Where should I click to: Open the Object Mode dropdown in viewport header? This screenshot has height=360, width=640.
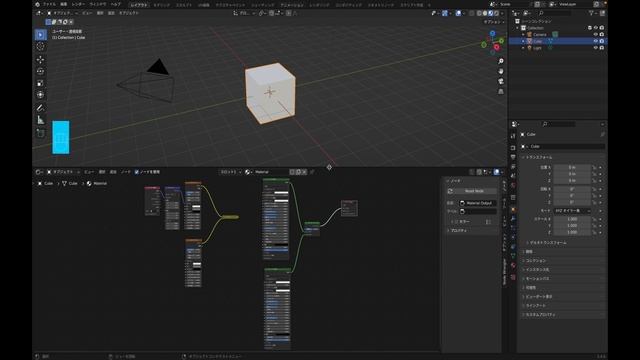pos(63,13)
